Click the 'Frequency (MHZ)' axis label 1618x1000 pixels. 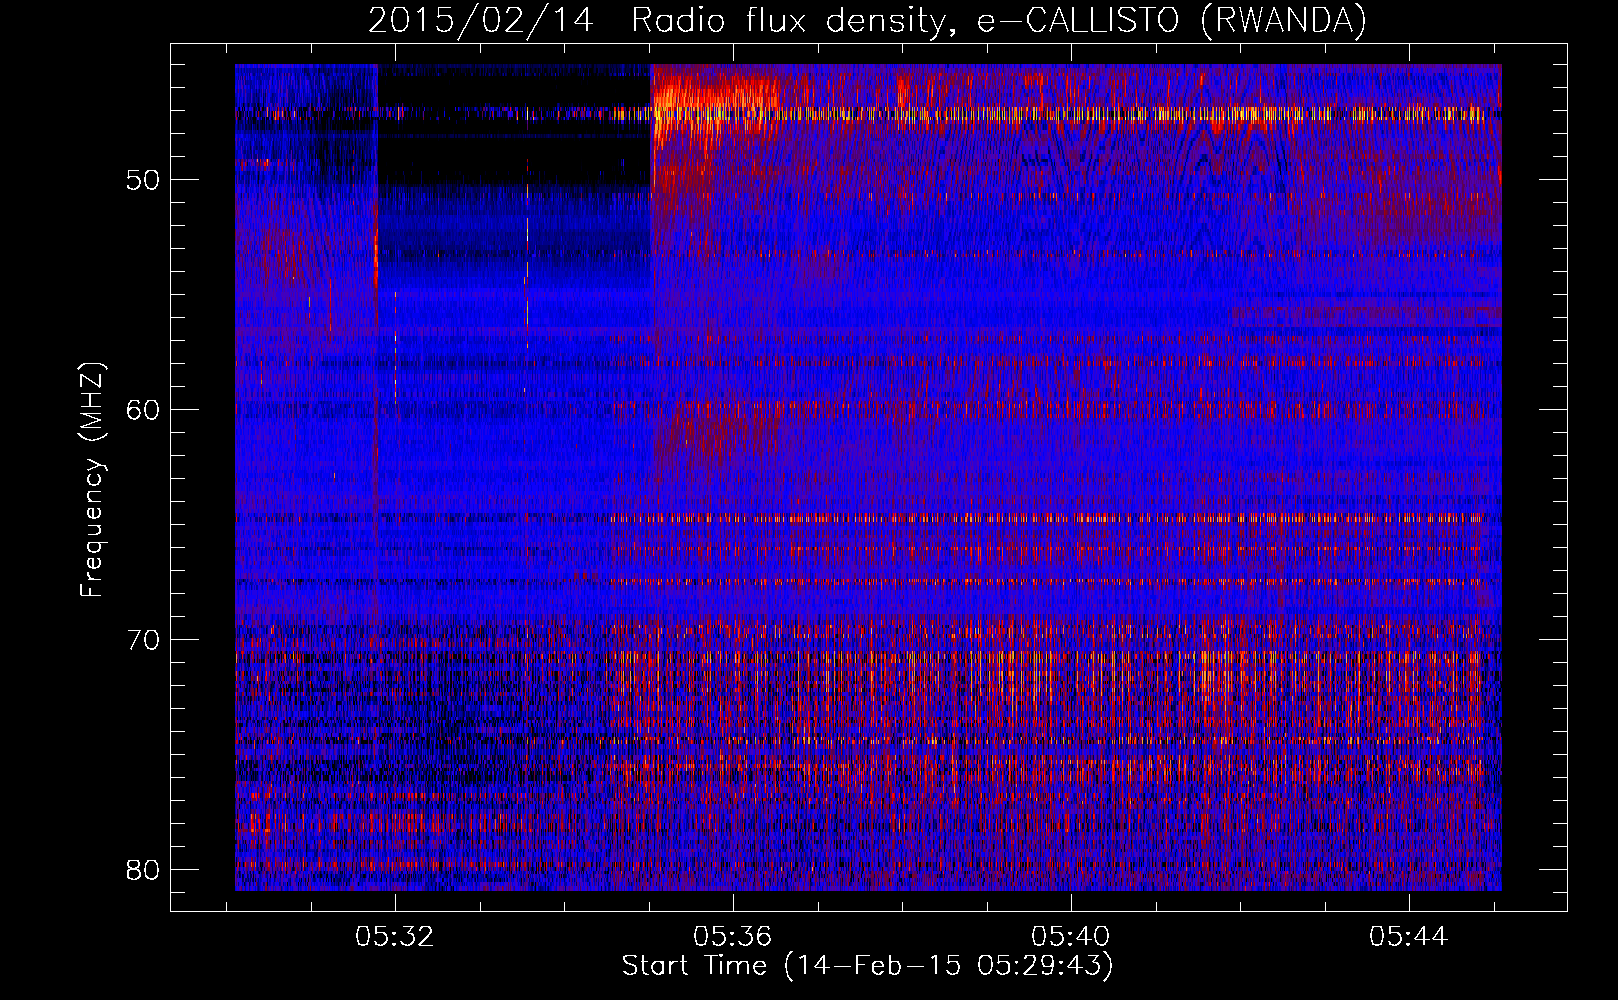[x=91, y=481]
